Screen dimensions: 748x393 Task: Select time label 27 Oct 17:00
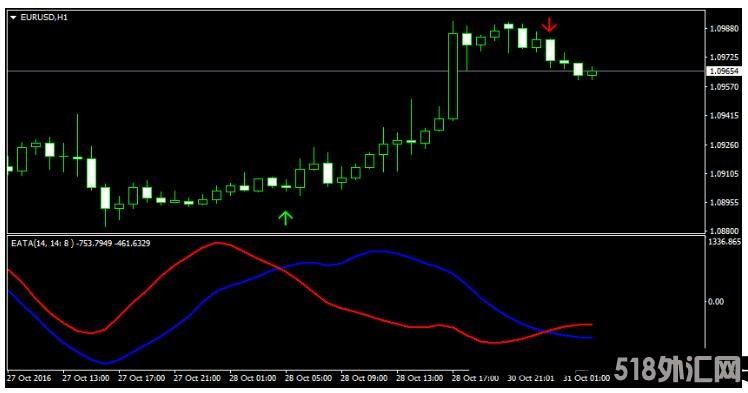click(x=142, y=378)
